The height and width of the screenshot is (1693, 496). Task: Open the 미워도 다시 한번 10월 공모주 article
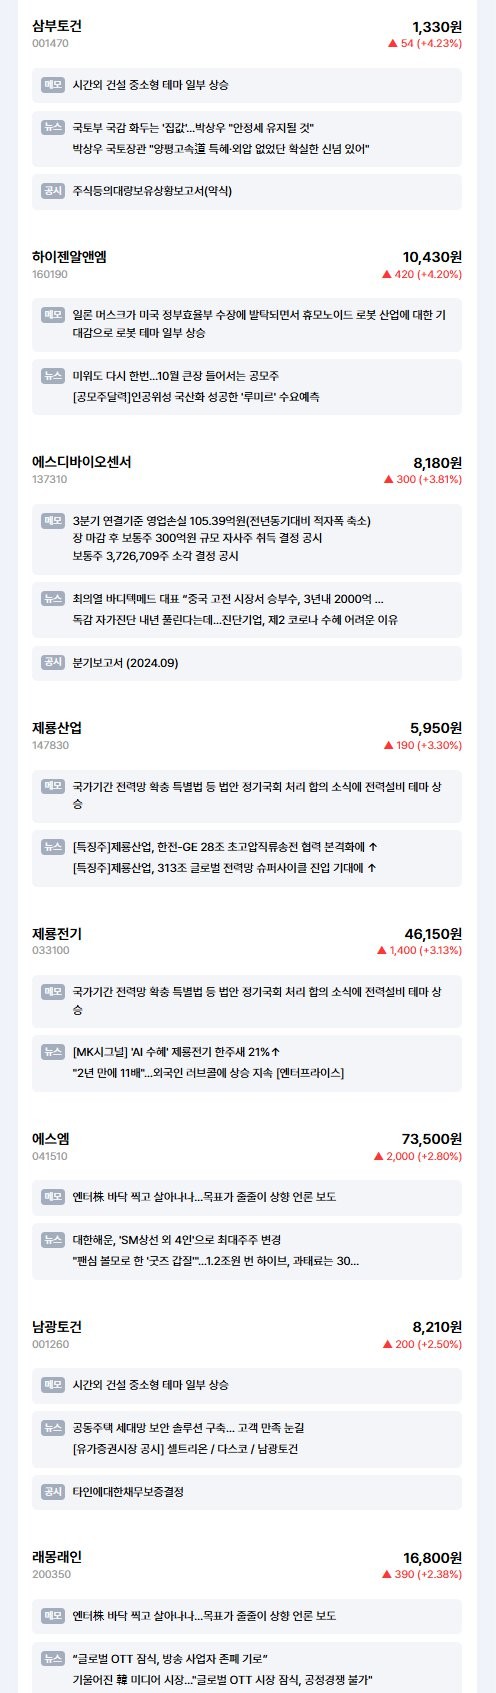pyautogui.click(x=176, y=376)
